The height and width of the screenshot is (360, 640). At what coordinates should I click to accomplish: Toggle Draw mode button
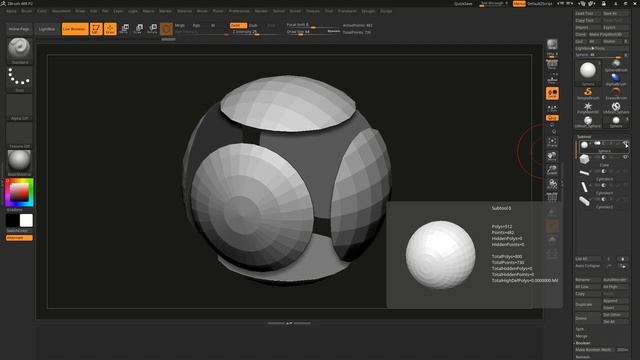click(x=110, y=29)
